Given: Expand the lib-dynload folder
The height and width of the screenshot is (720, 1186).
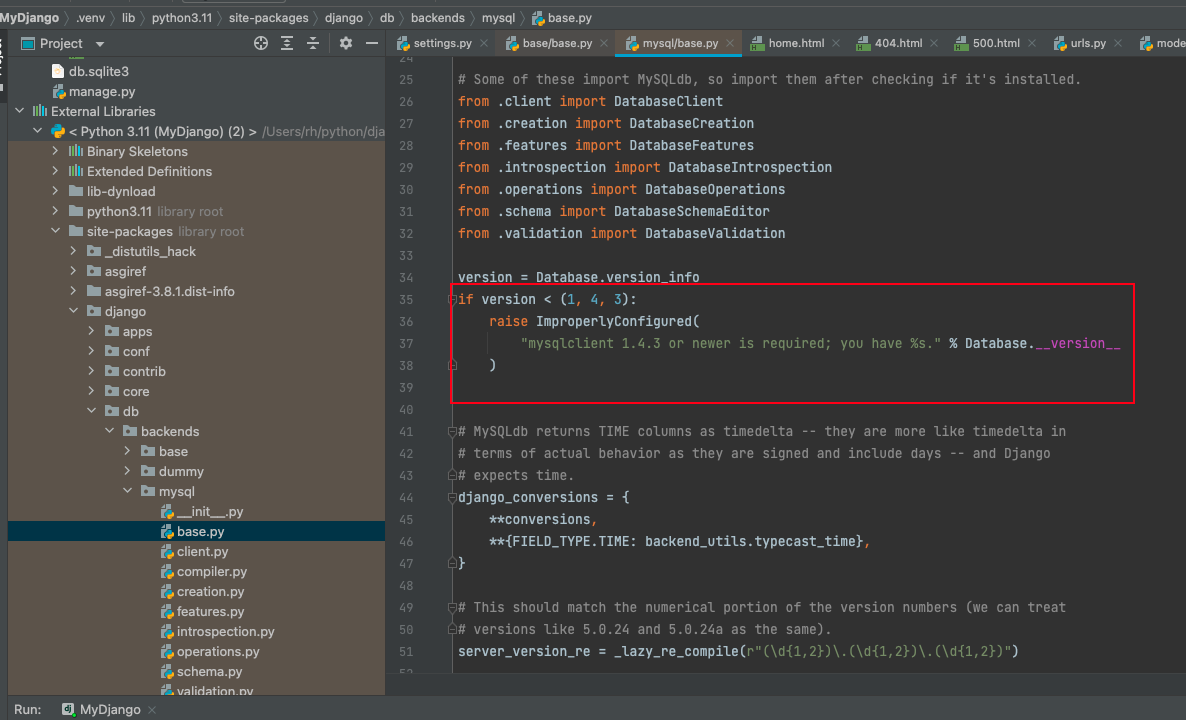Looking at the screenshot, I should pos(55,191).
